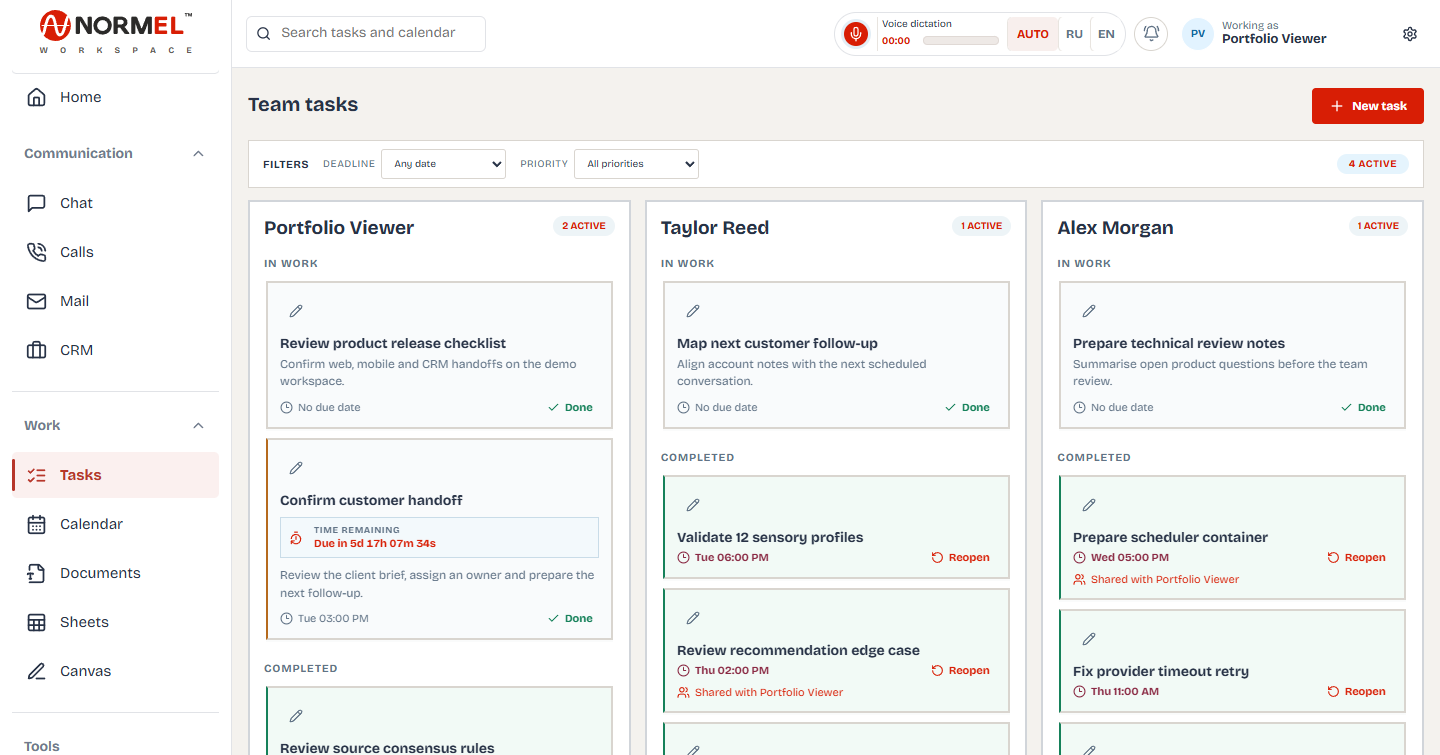This screenshot has height=755, width=1440.
Task: Open Canvas from the sidebar
Action: click(x=115, y=671)
